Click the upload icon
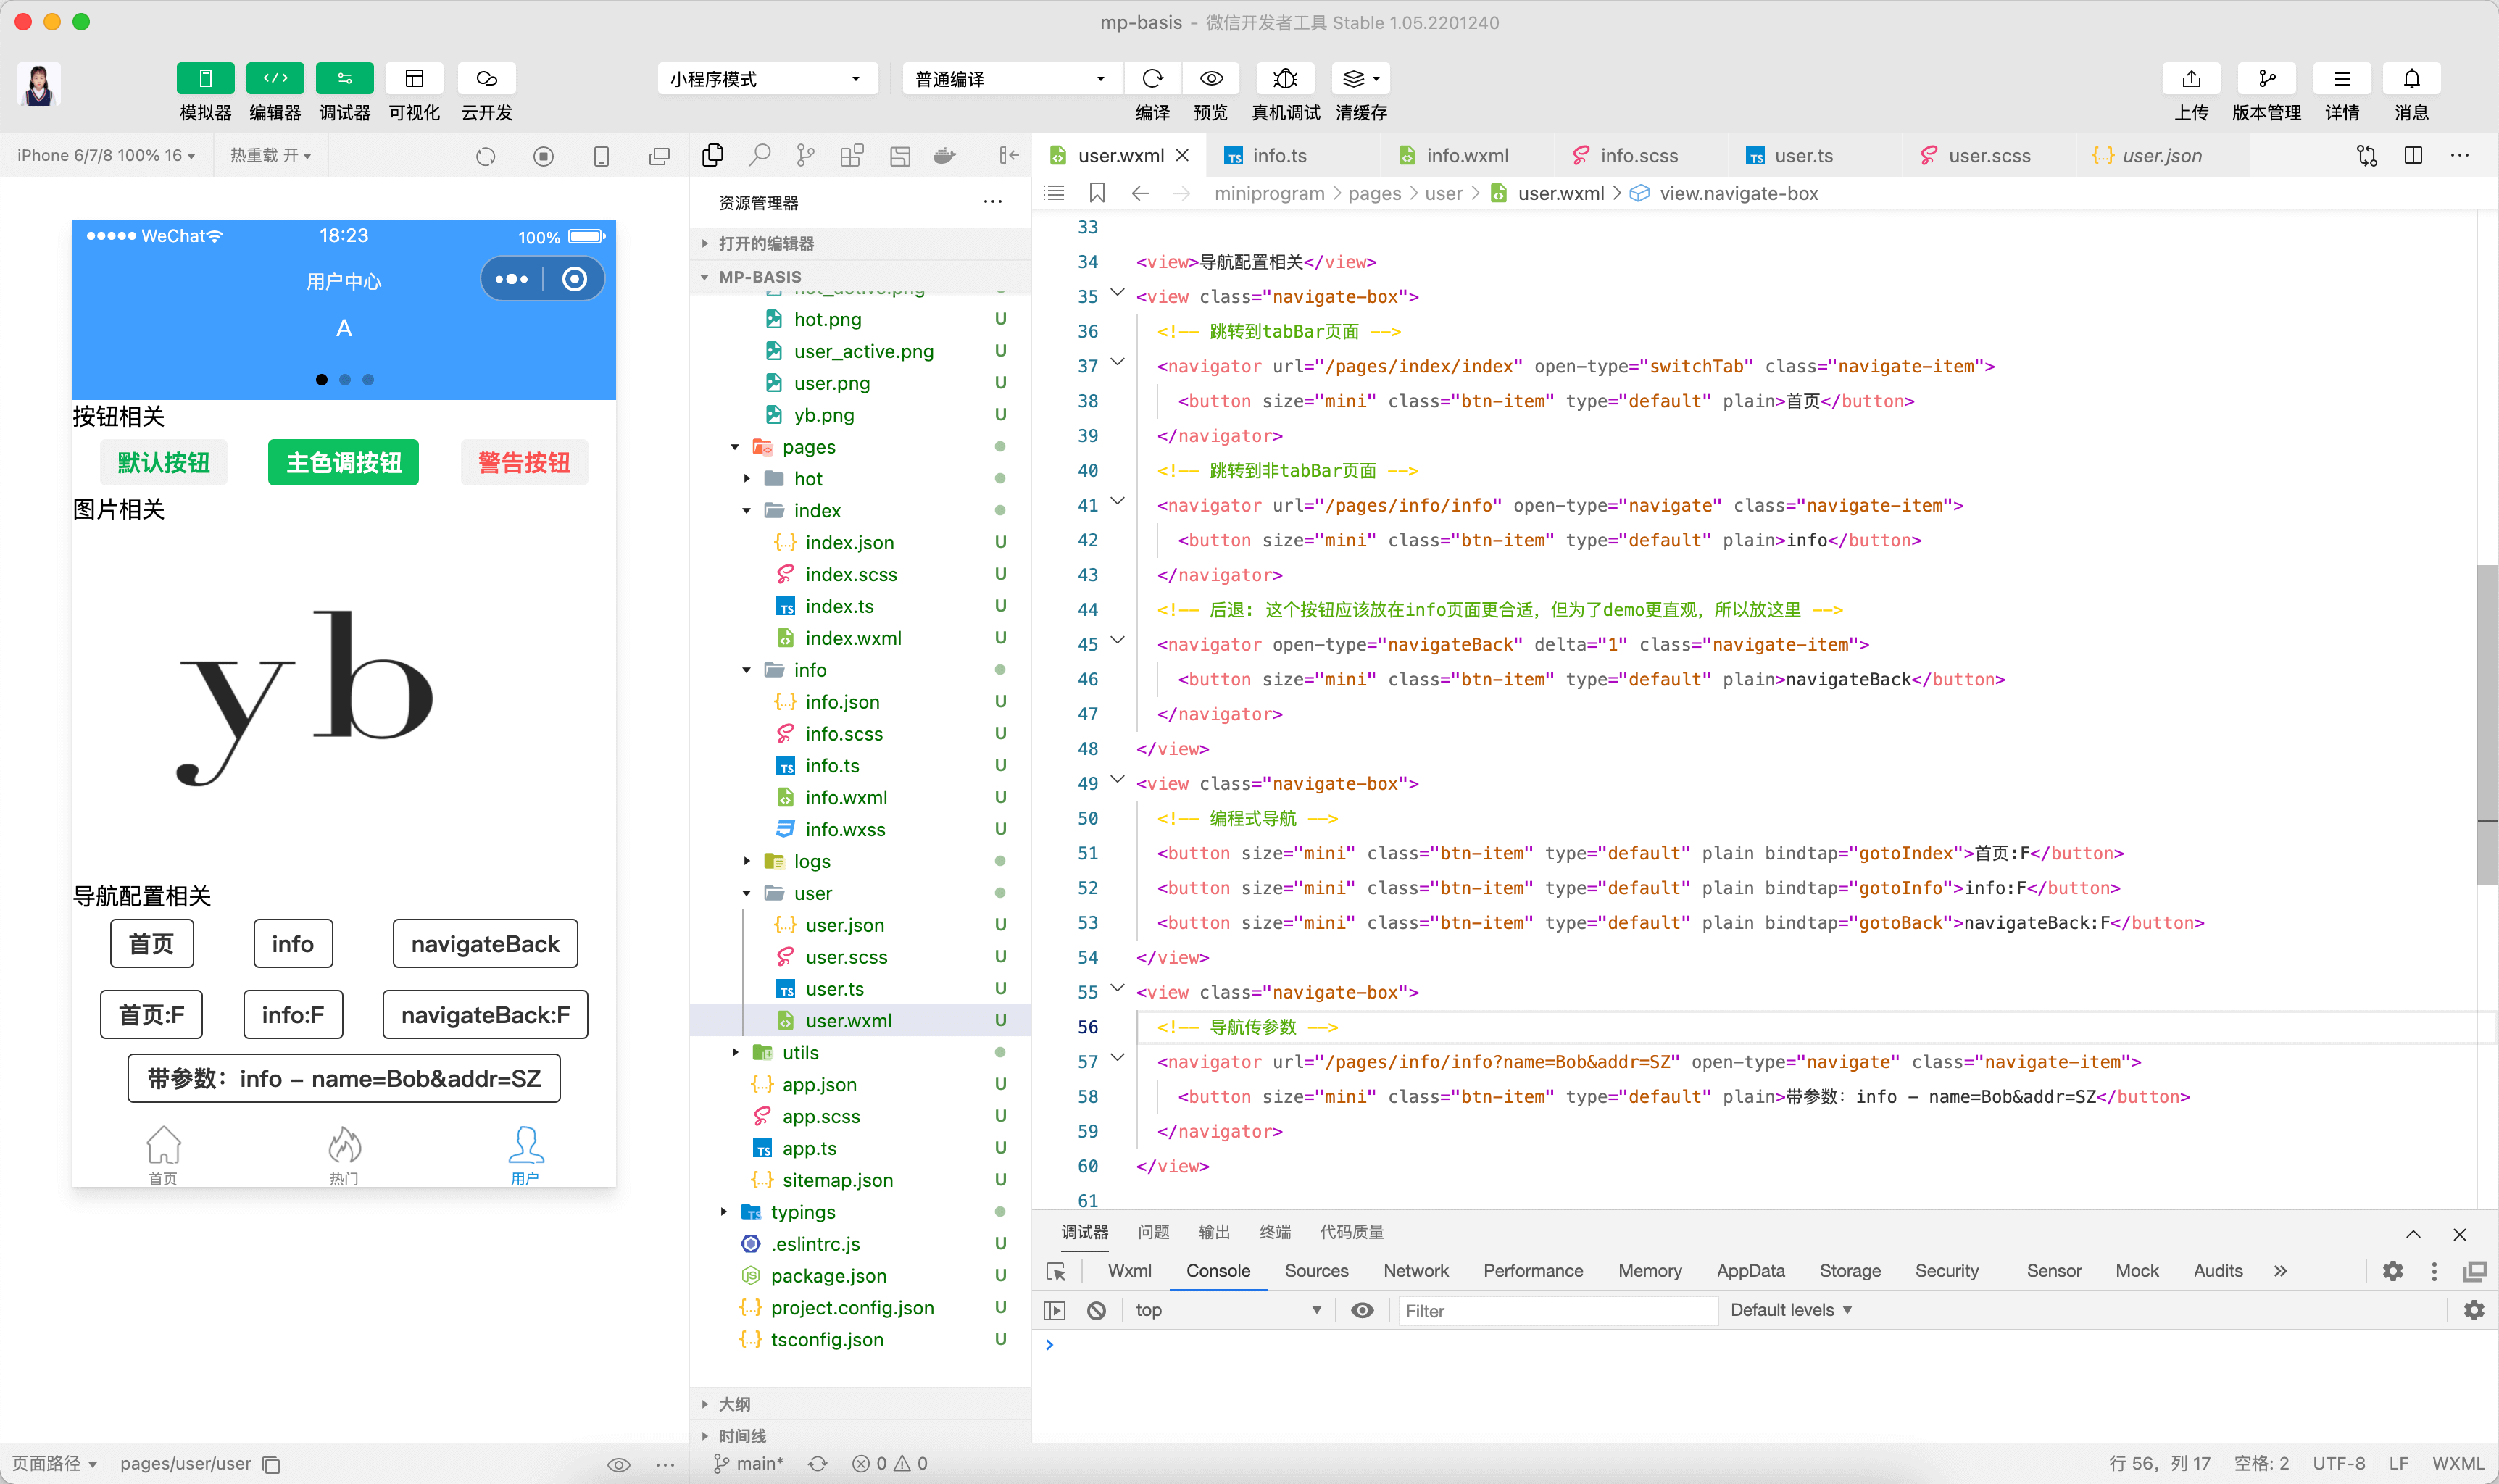Viewport: 2499px width, 1484px height. pos(2191,79)
